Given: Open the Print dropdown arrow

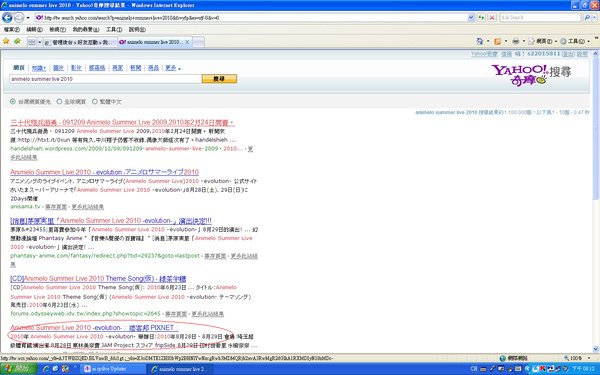Looking at the screenshot, I should 524,41.
